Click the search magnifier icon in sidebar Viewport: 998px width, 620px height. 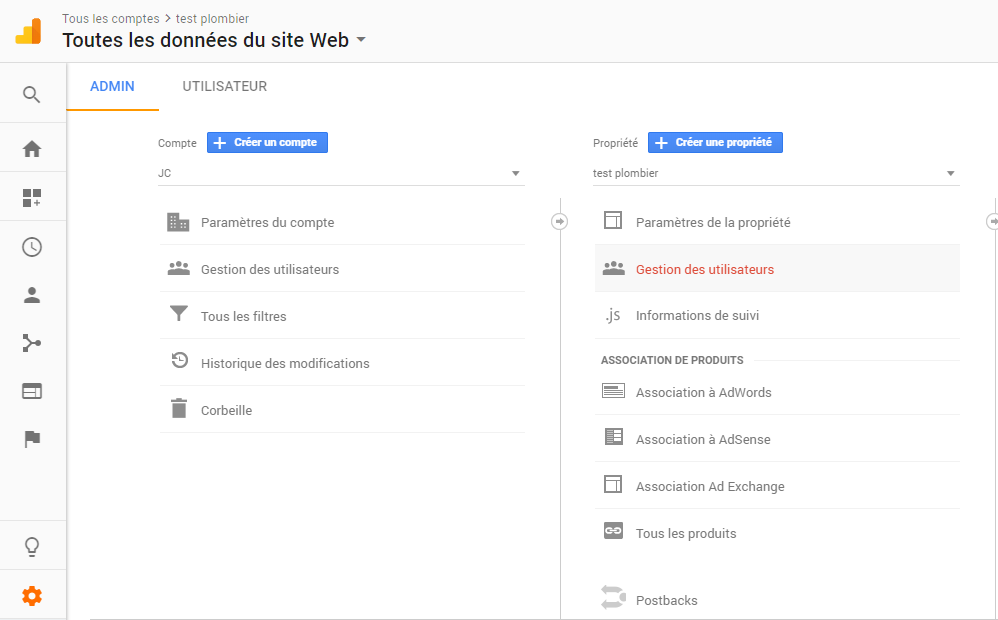[x=32, y=95]
